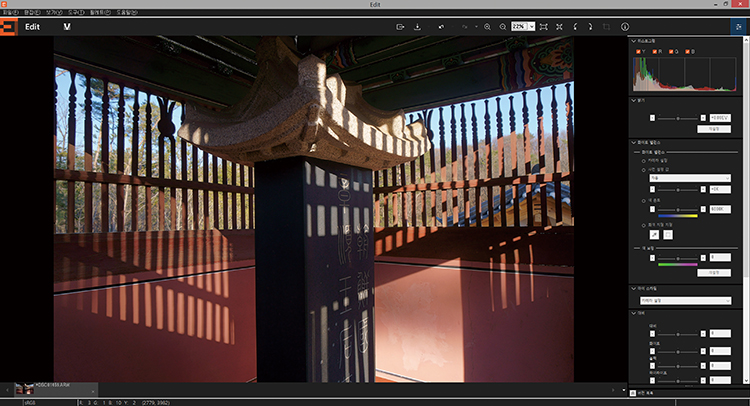This screenshot has height=406, width=750.
Task: Open the image output/export tool
Action: 400,27
